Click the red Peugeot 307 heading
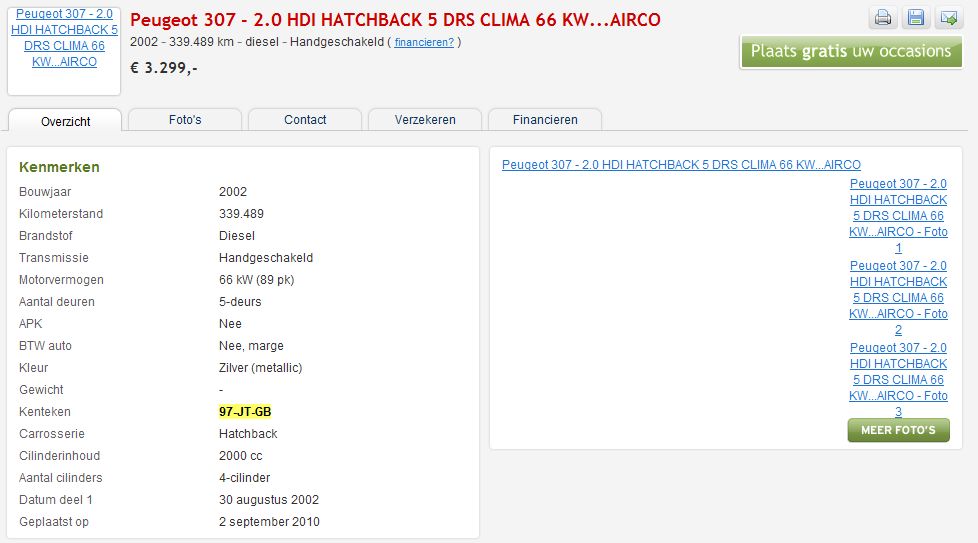The height and width of the screenshot is (543, 978). coord(395,20)
